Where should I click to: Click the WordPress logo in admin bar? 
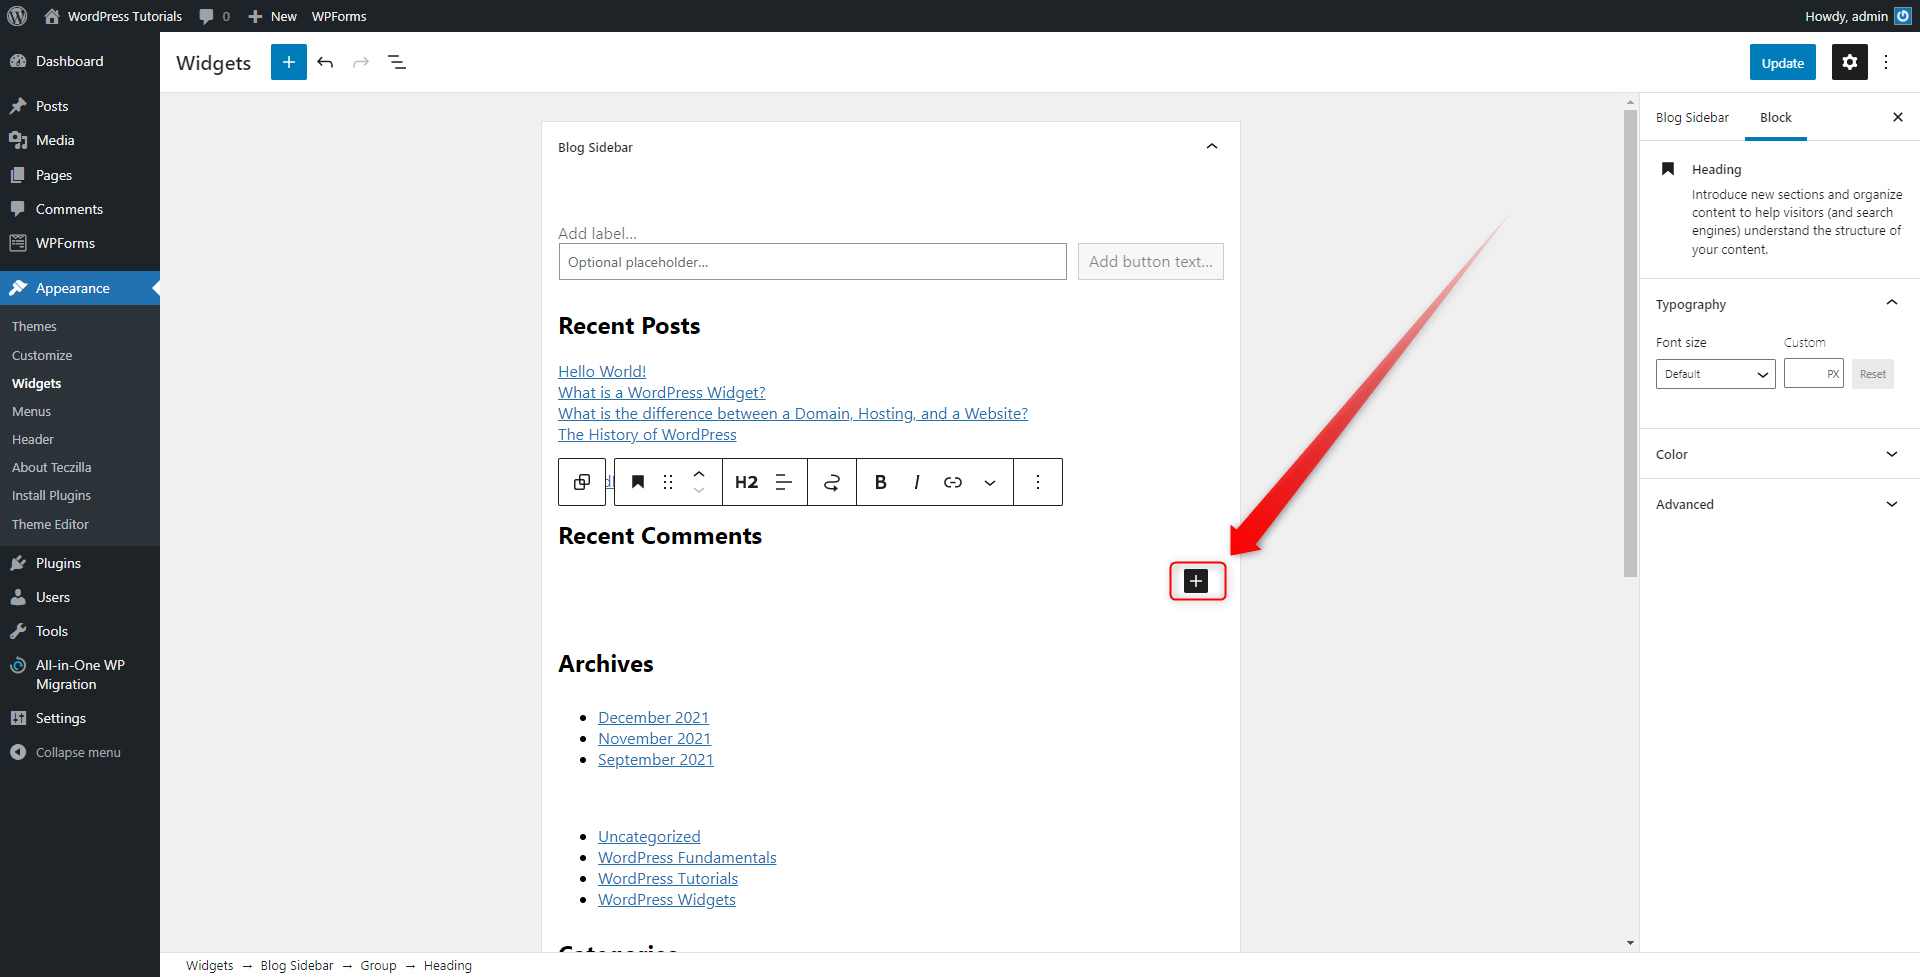17,16
